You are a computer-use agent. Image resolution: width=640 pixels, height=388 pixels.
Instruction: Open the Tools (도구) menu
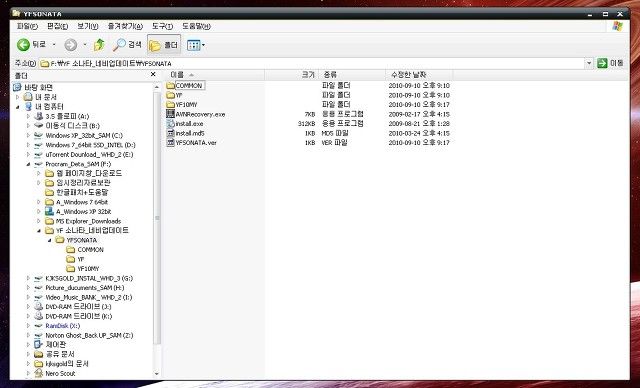162,26
